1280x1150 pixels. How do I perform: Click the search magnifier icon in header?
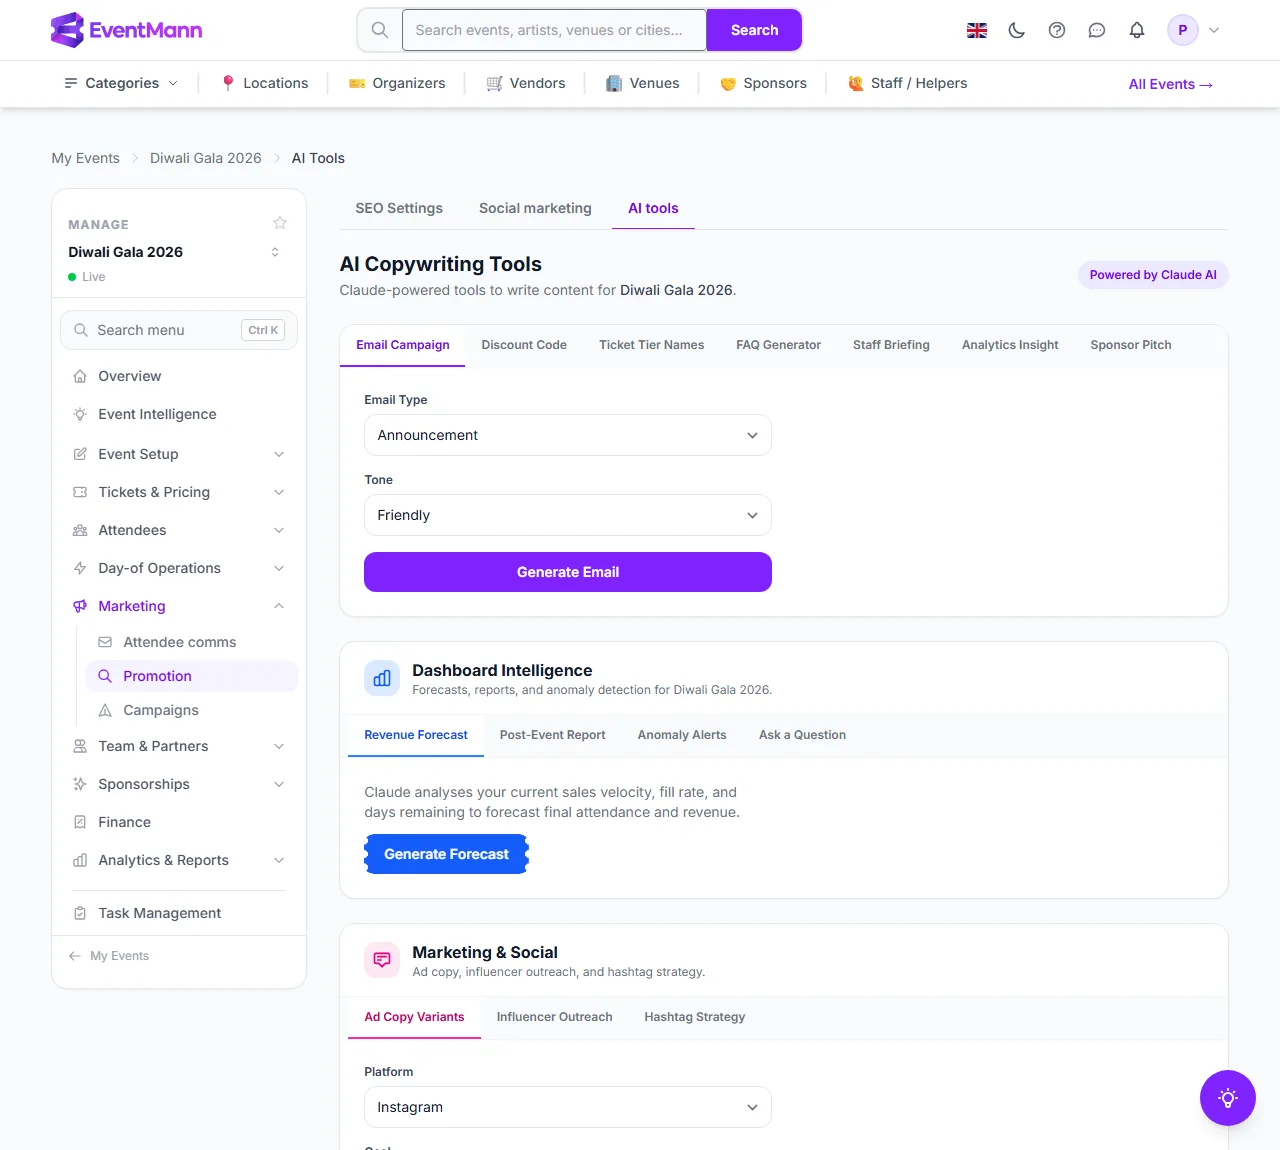tap(380, 30)
